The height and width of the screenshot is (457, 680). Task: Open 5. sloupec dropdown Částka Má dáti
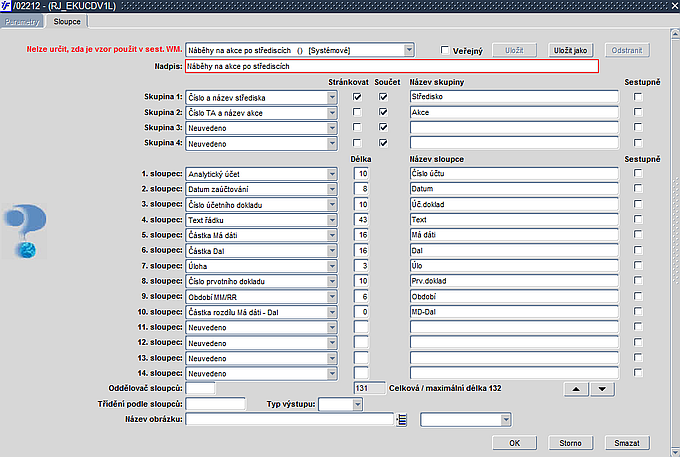332,235
